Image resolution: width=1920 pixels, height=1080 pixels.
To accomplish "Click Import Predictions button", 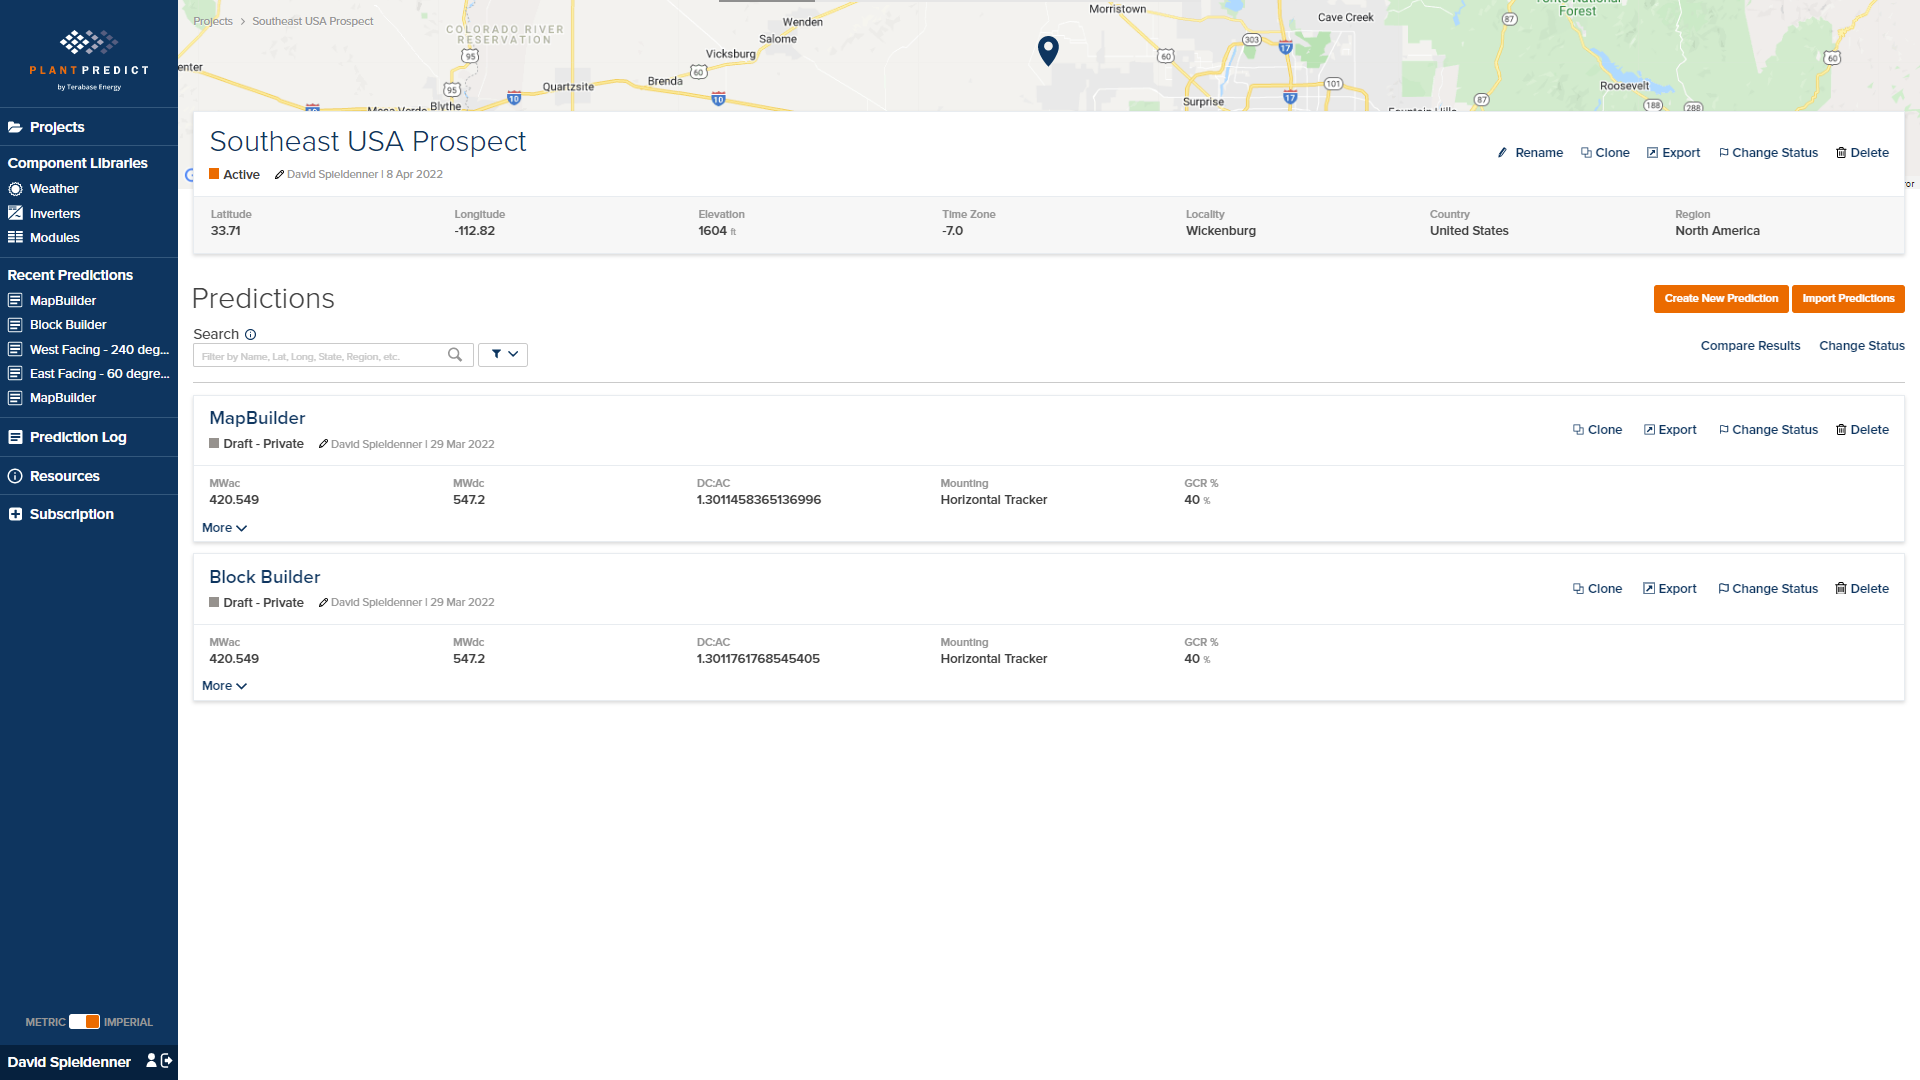I will [x=1848, y=299].
